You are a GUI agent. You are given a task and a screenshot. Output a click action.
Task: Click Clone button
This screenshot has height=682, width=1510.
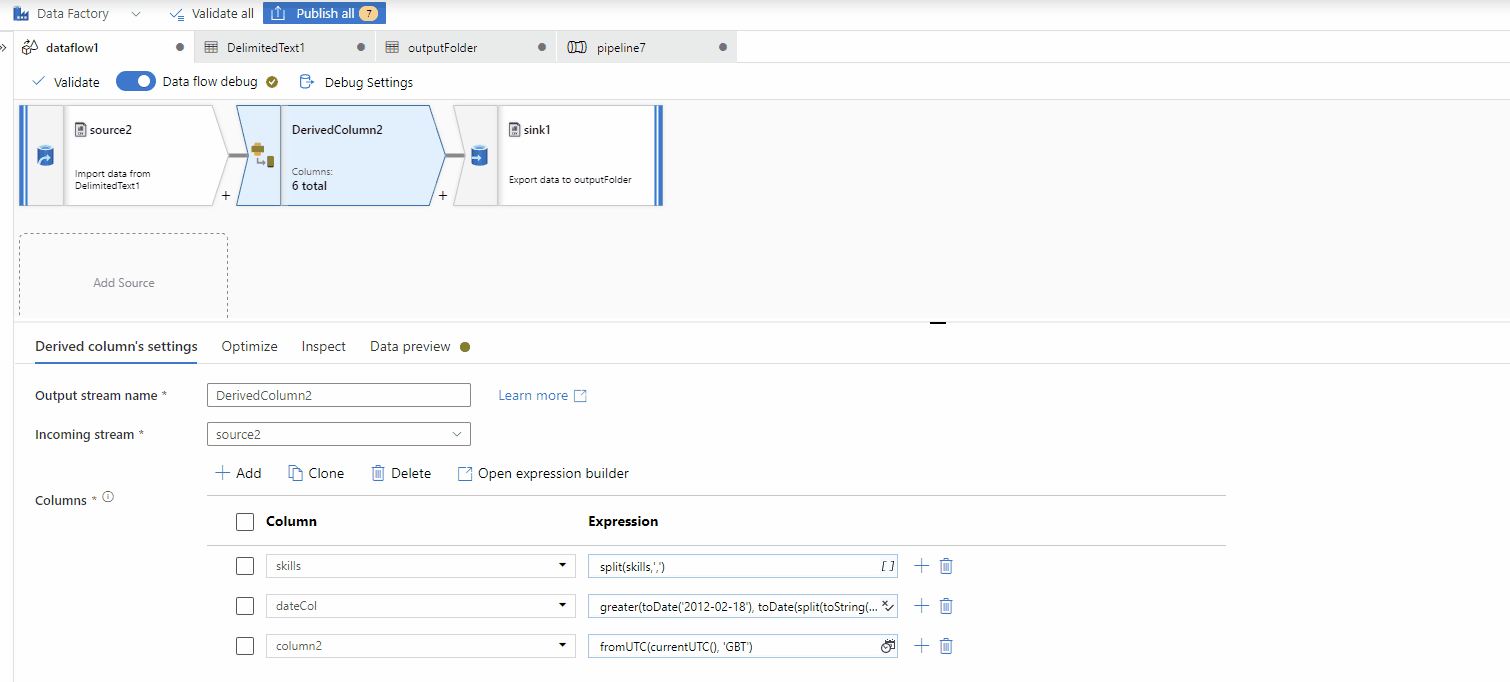316,473
